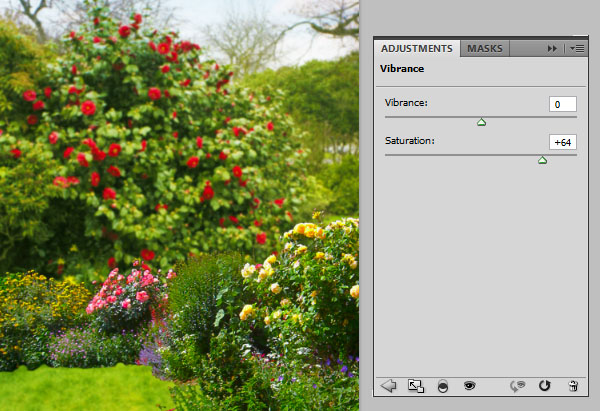
Task: Delete the adjustment layer with trash icon
Action: 573,386
